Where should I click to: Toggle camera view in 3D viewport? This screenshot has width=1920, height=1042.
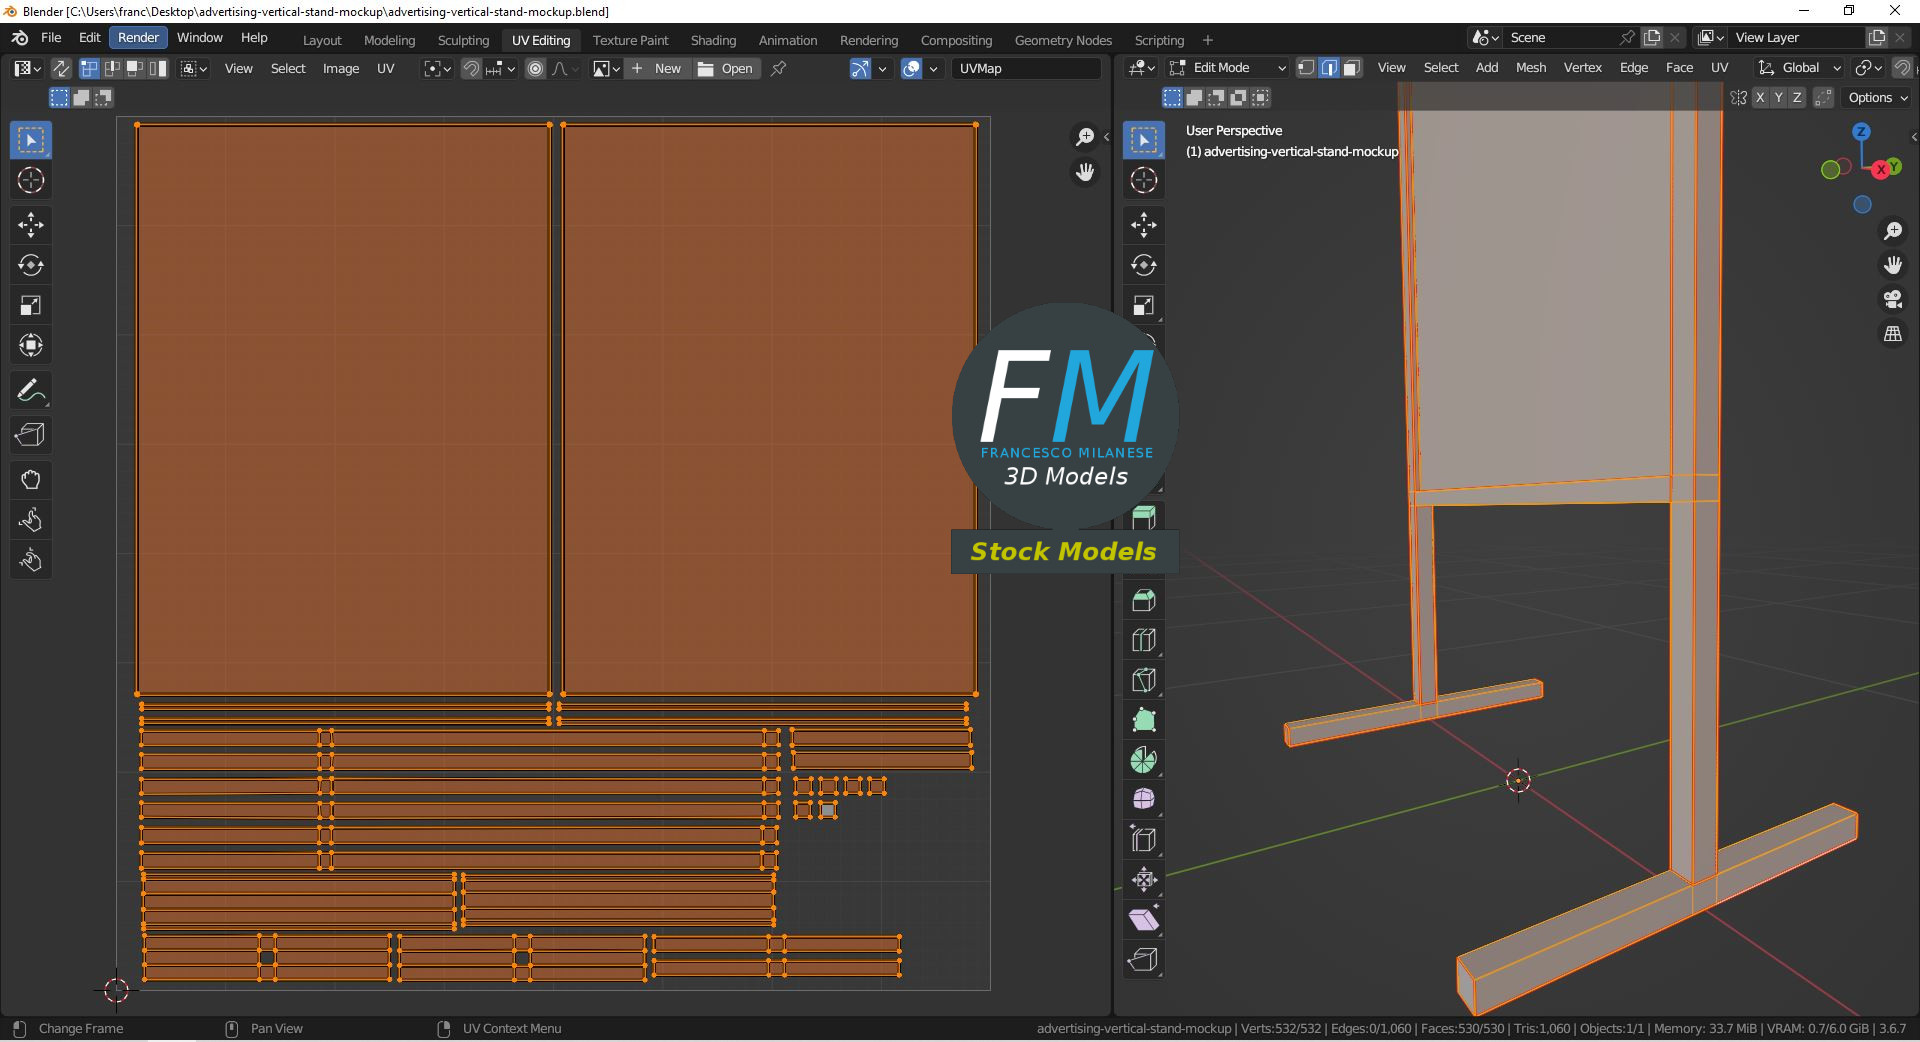1893,299
